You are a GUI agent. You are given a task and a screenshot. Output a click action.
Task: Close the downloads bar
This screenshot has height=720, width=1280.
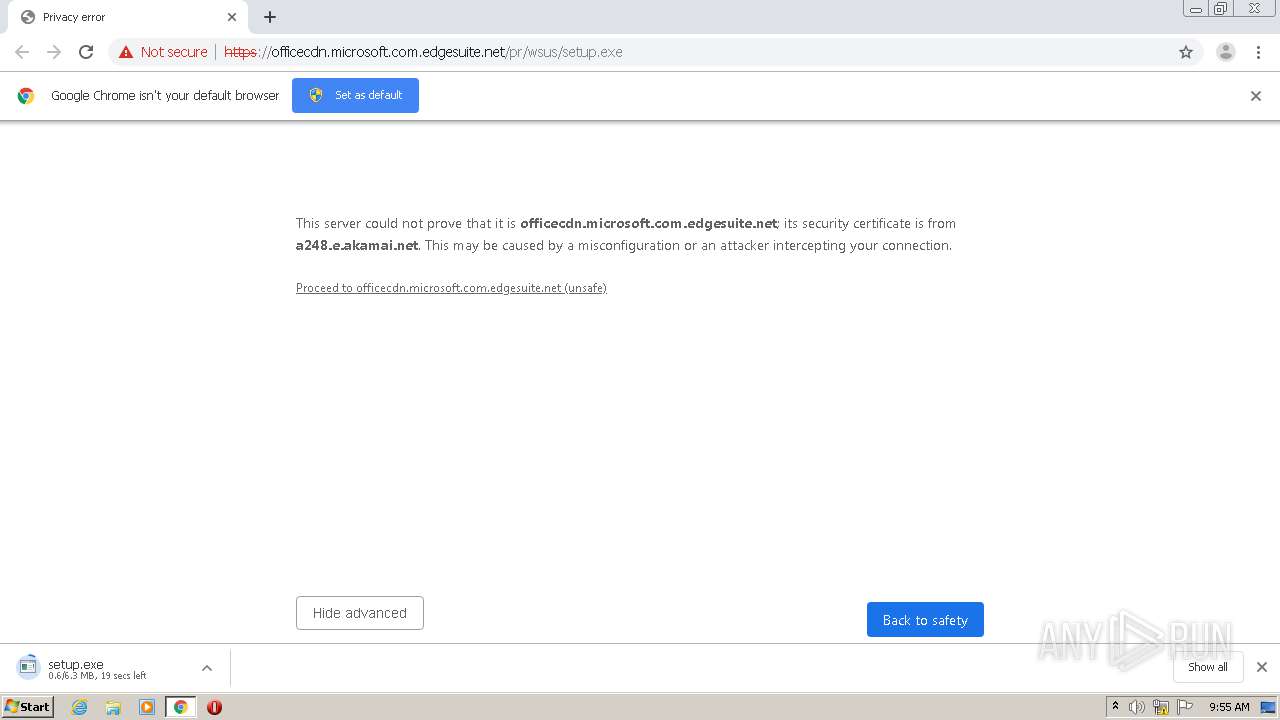tap(1262, 667)
